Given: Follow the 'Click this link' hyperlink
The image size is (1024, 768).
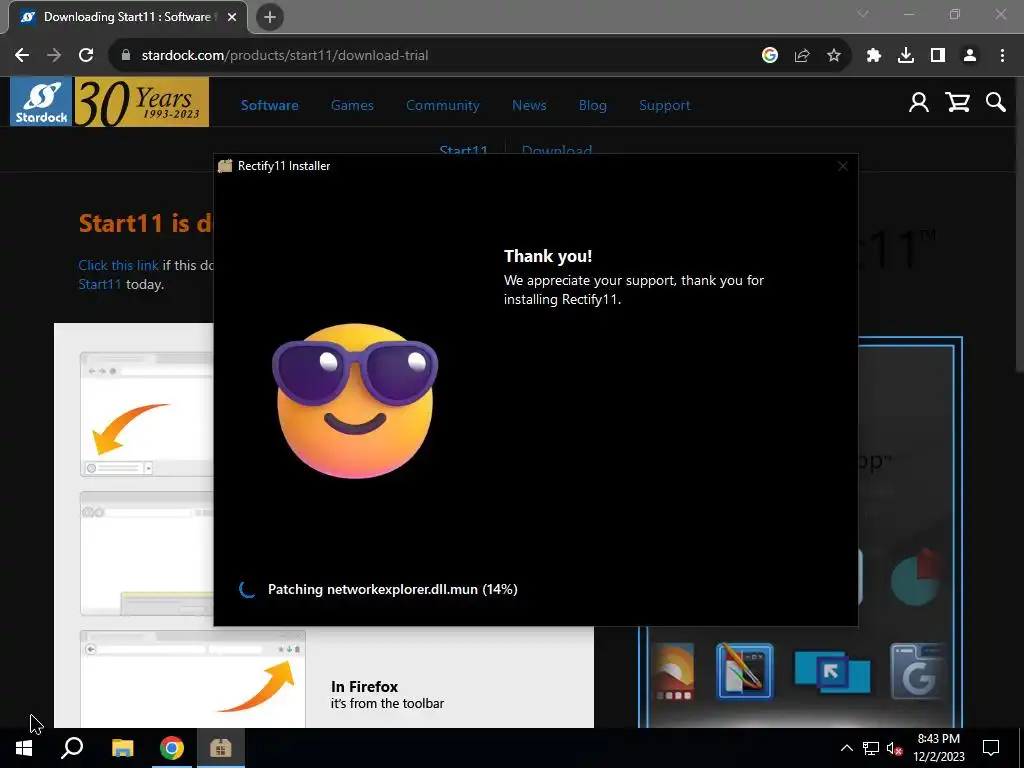Looking at the screenshot, I should tap(118, 265).
